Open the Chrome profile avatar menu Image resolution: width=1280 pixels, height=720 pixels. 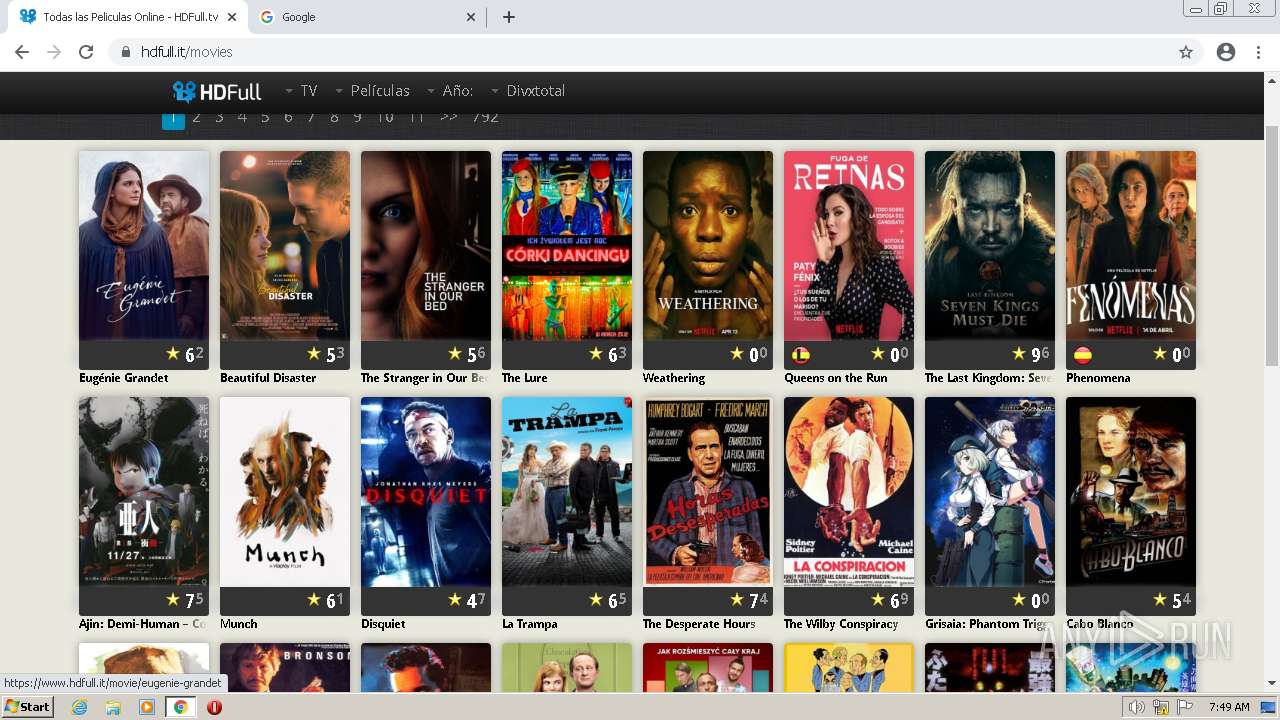[x=1226, y=52]
